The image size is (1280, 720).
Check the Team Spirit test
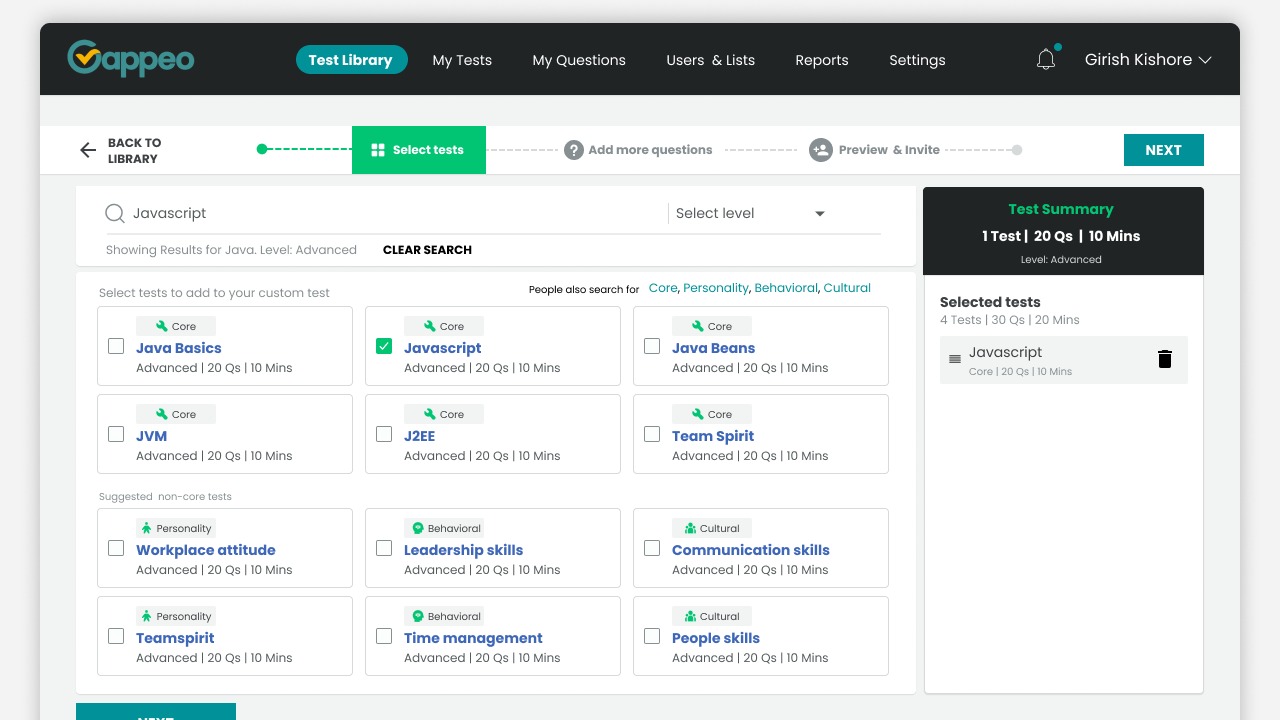pos(652,434)
